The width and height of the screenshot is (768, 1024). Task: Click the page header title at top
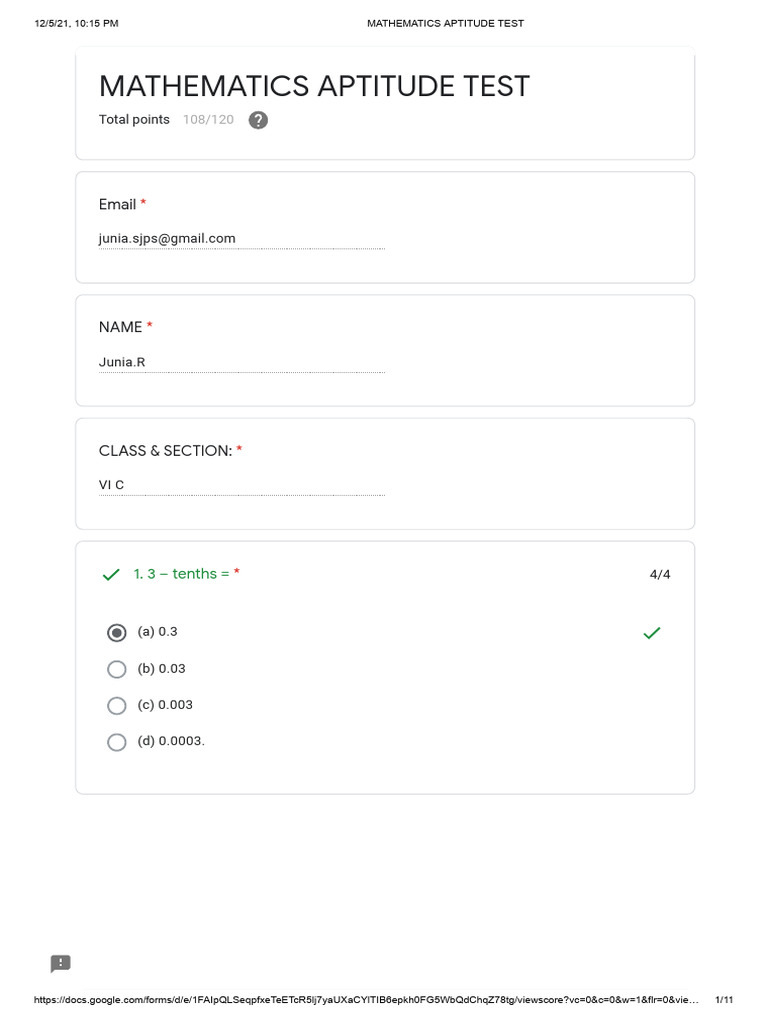pyautogui.click(x=445, y=23)
